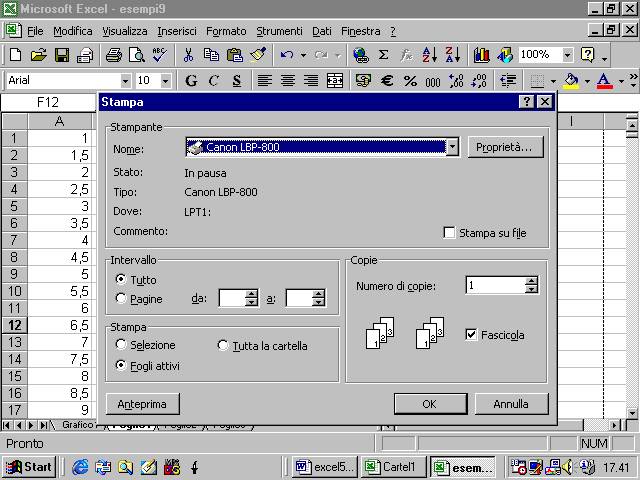Image resolution: width=640 pixels, height=480 pixels.
Task: Click the Underline S formatting icon
Action: click(237, 81)
